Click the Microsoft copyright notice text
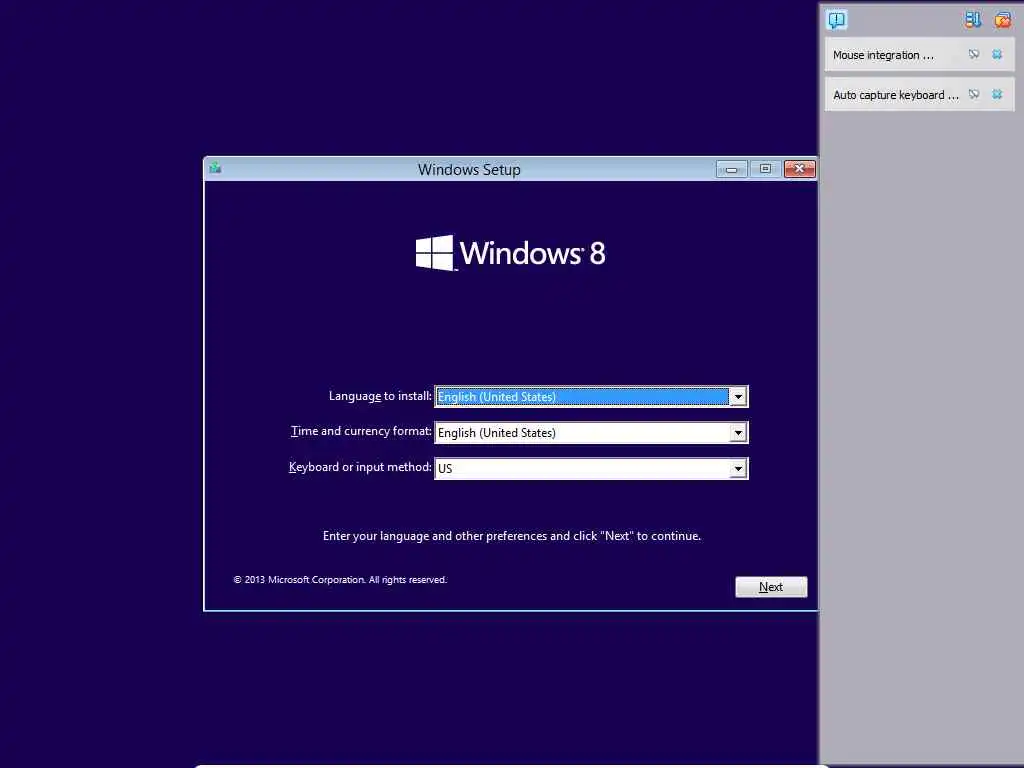The width and height of the screenshot is (1024, 768). pos(340,579)
